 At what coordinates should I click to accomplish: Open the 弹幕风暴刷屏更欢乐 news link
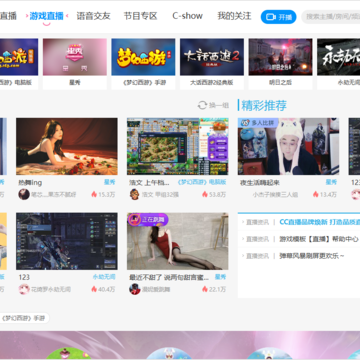(312, 256)
